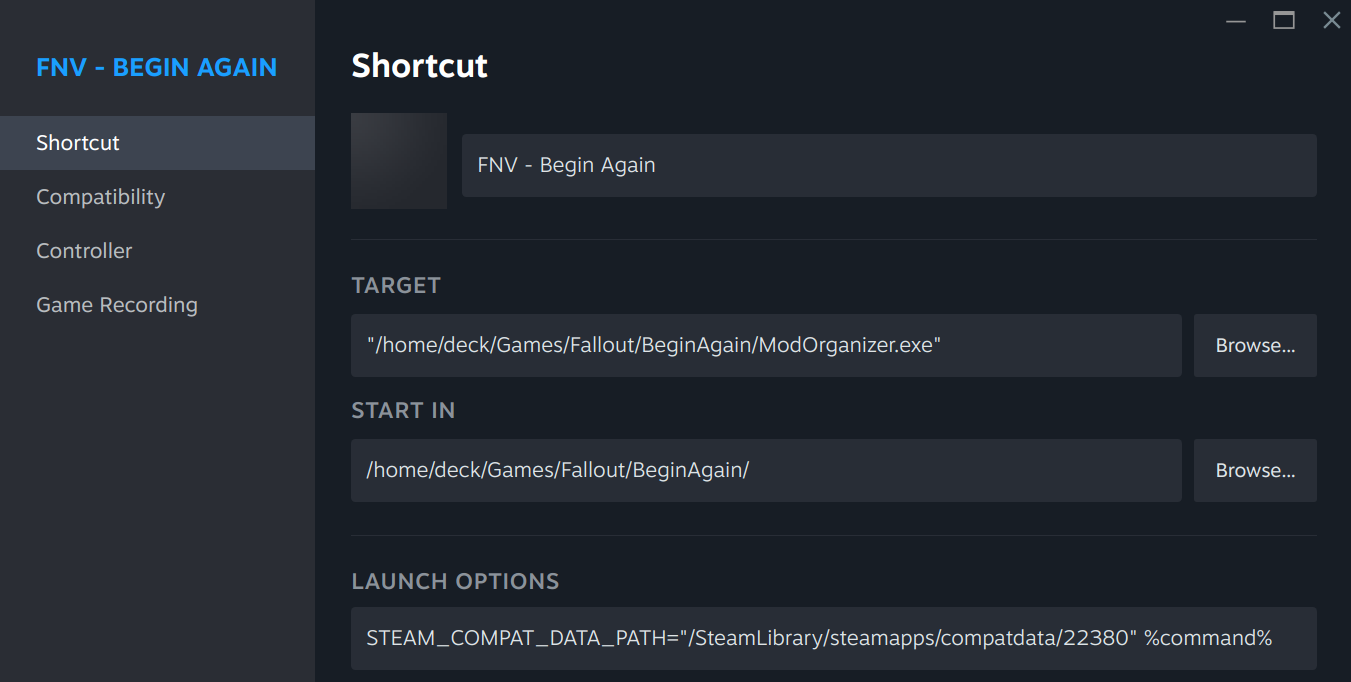
Task: Click the START IN section label
Action: [x=403, y=411]
